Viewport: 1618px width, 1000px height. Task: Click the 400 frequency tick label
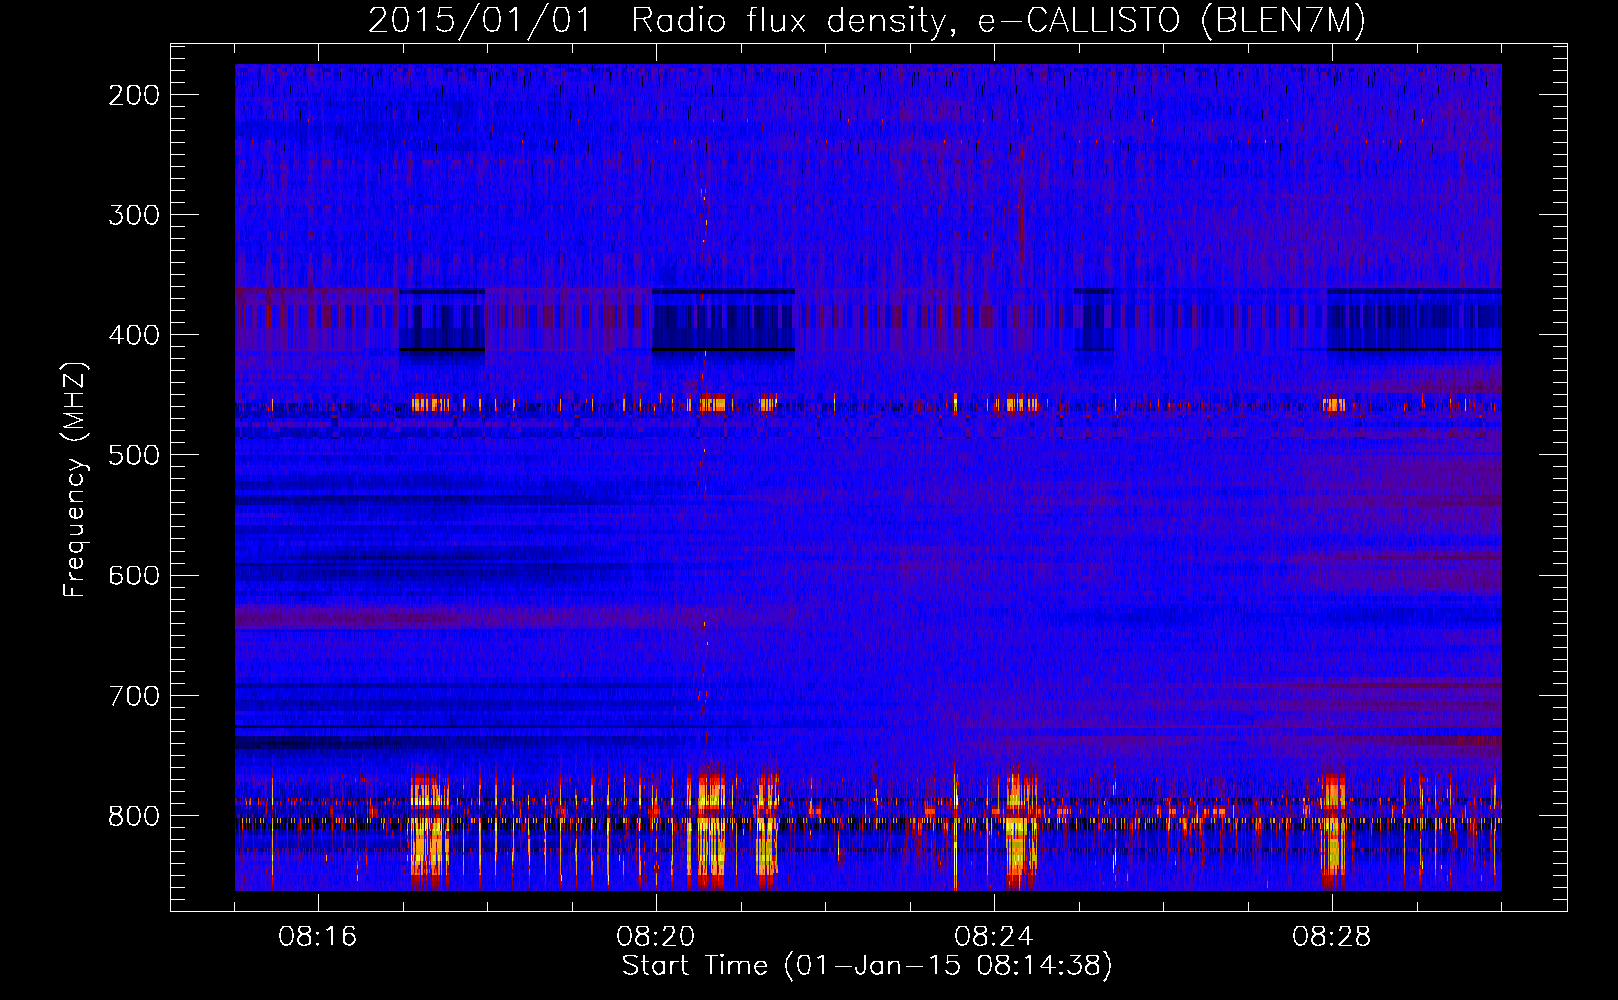pos(134,335)
